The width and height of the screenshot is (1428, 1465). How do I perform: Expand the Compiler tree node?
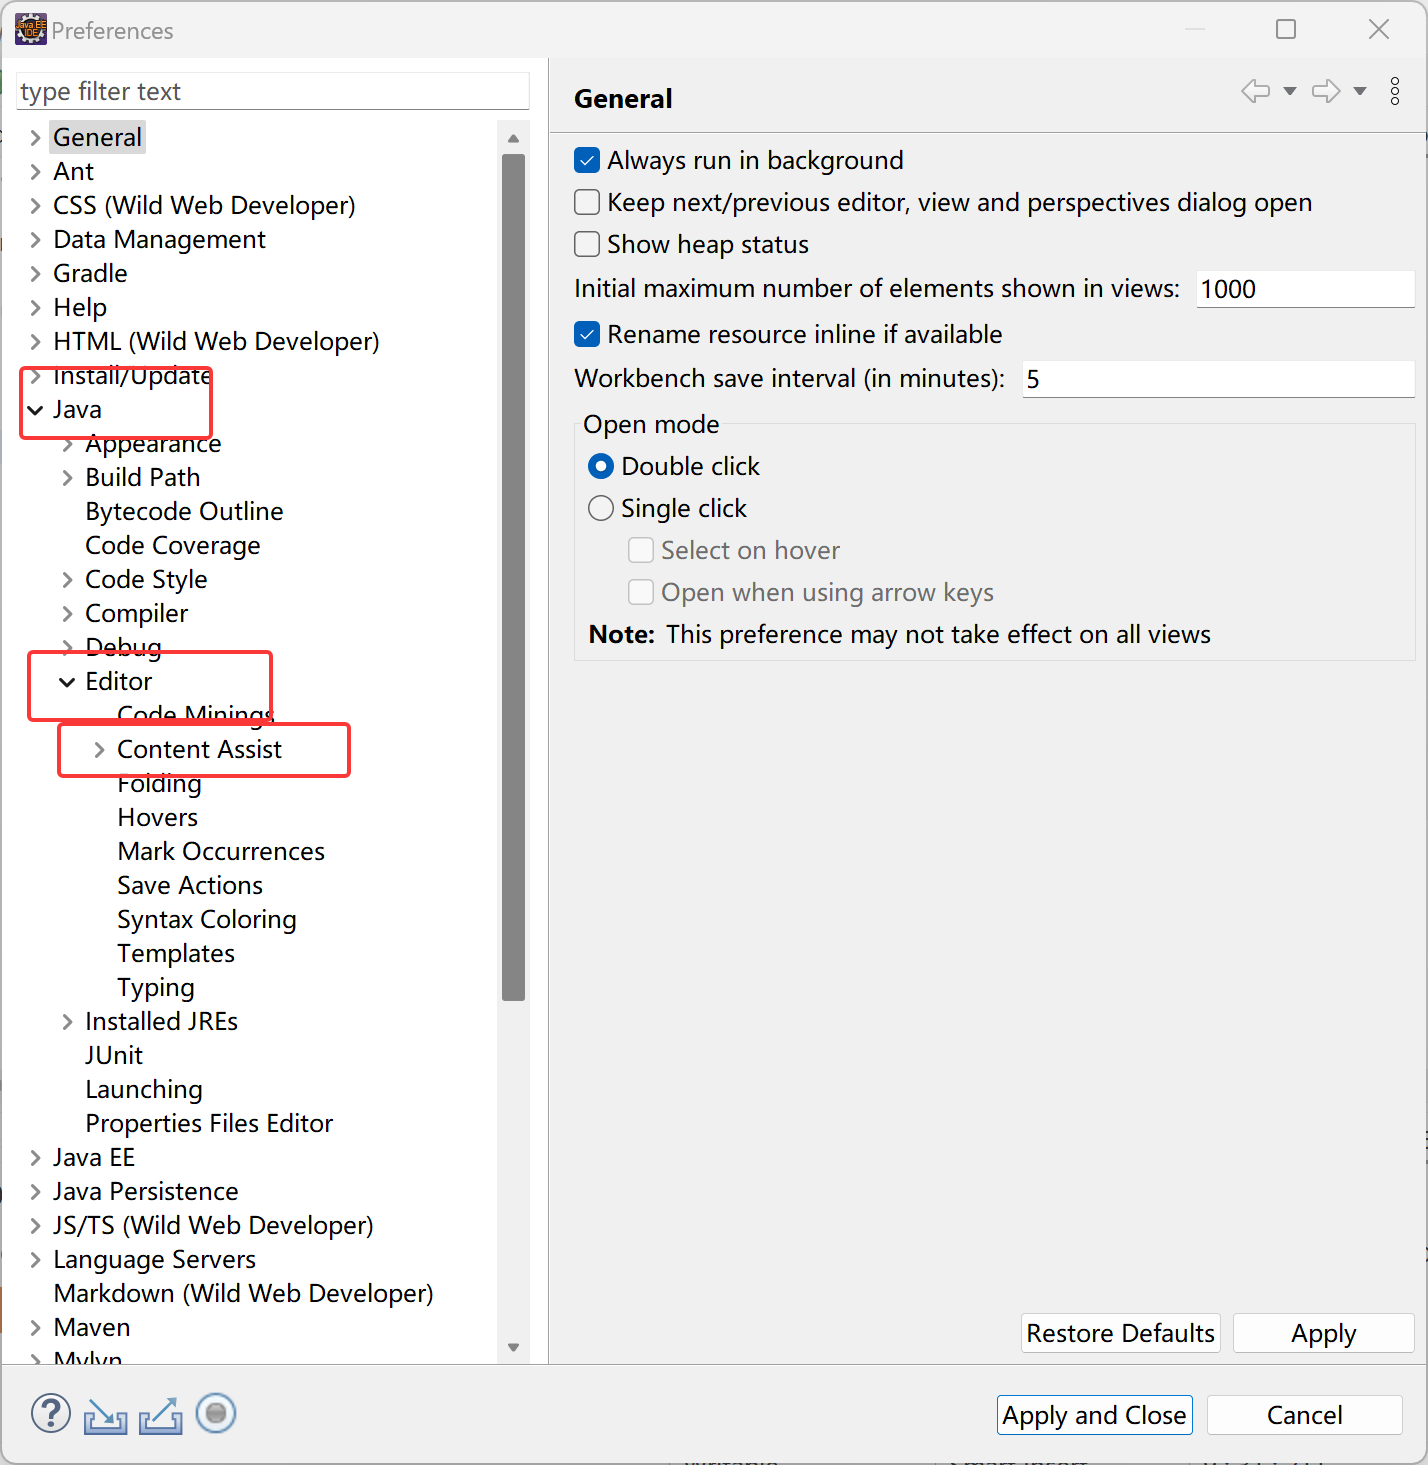[x=68, y=614]
